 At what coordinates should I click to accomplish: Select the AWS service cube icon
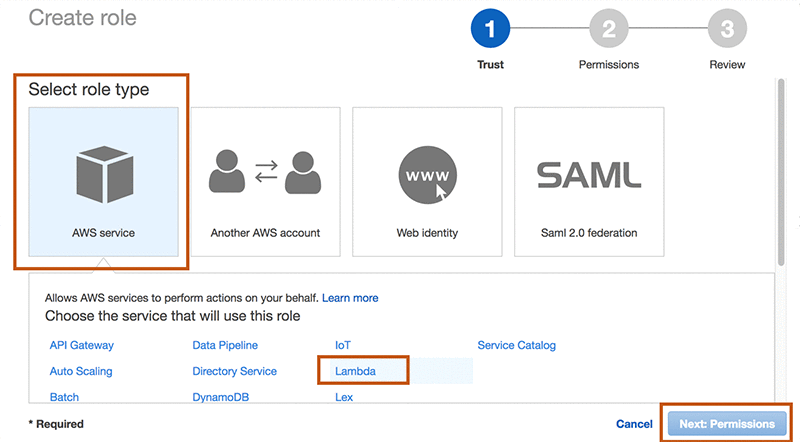[105, 174]
